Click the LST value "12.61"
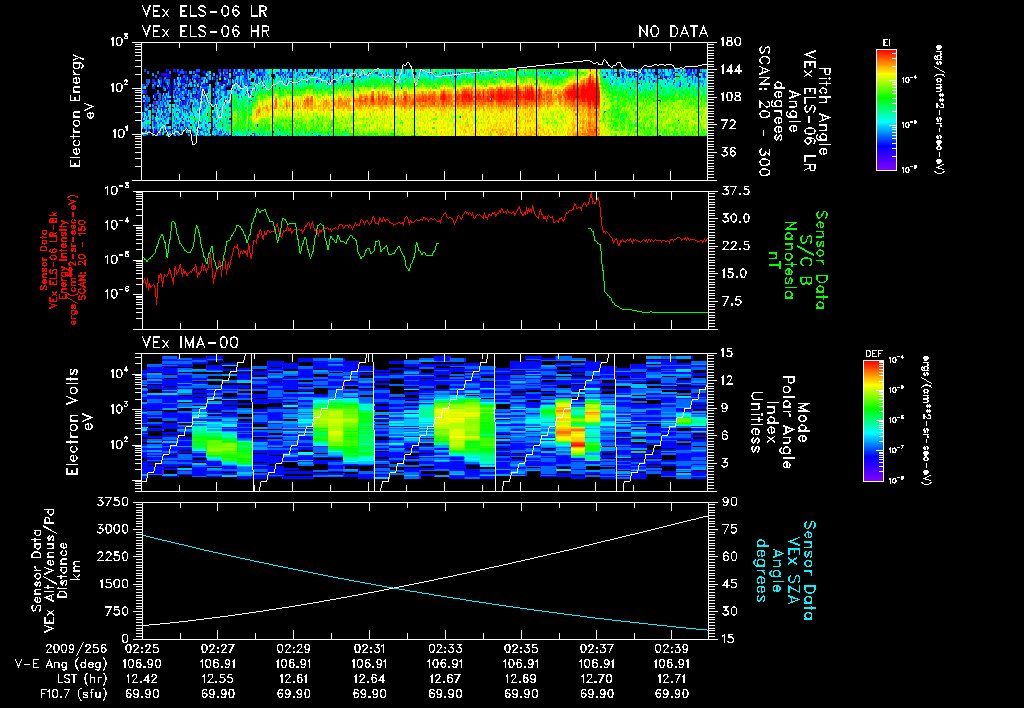The width and height of the screenshot is (1024, 708). (x=293, y=679)
